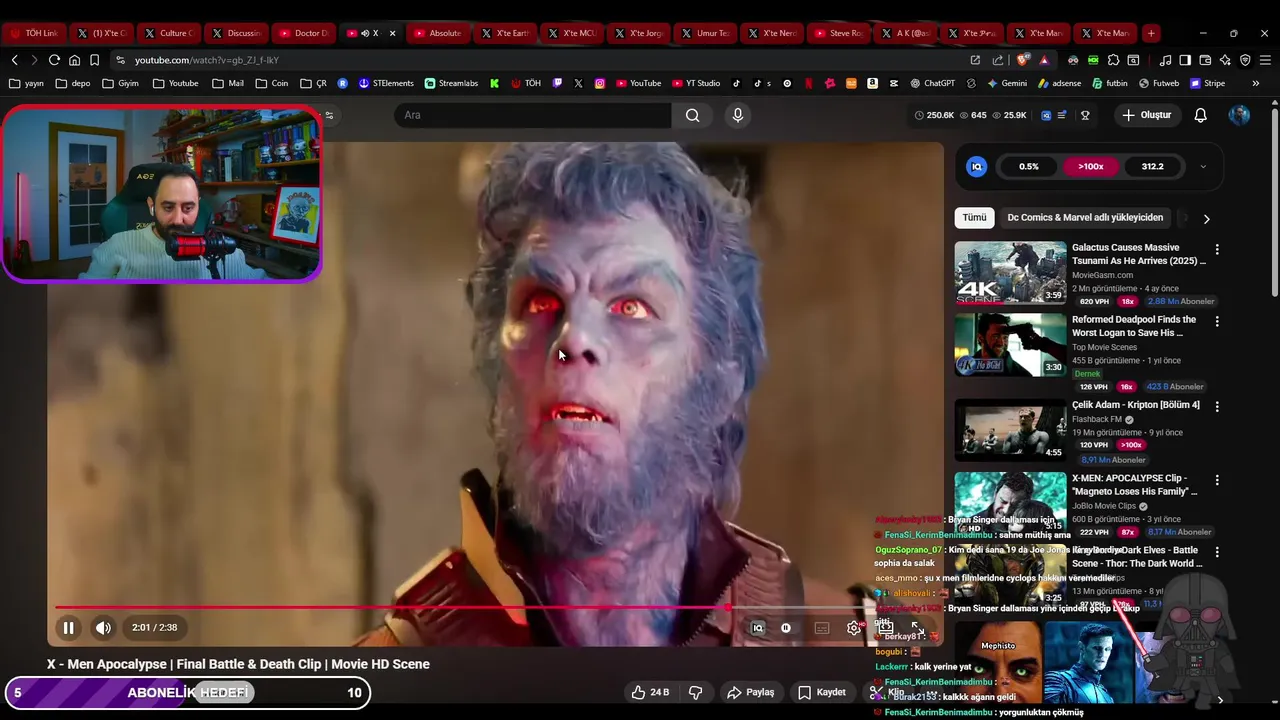Click the Oluştur create button
The width and height of the screenshot is (1280, 720).
pos(1146,115)
